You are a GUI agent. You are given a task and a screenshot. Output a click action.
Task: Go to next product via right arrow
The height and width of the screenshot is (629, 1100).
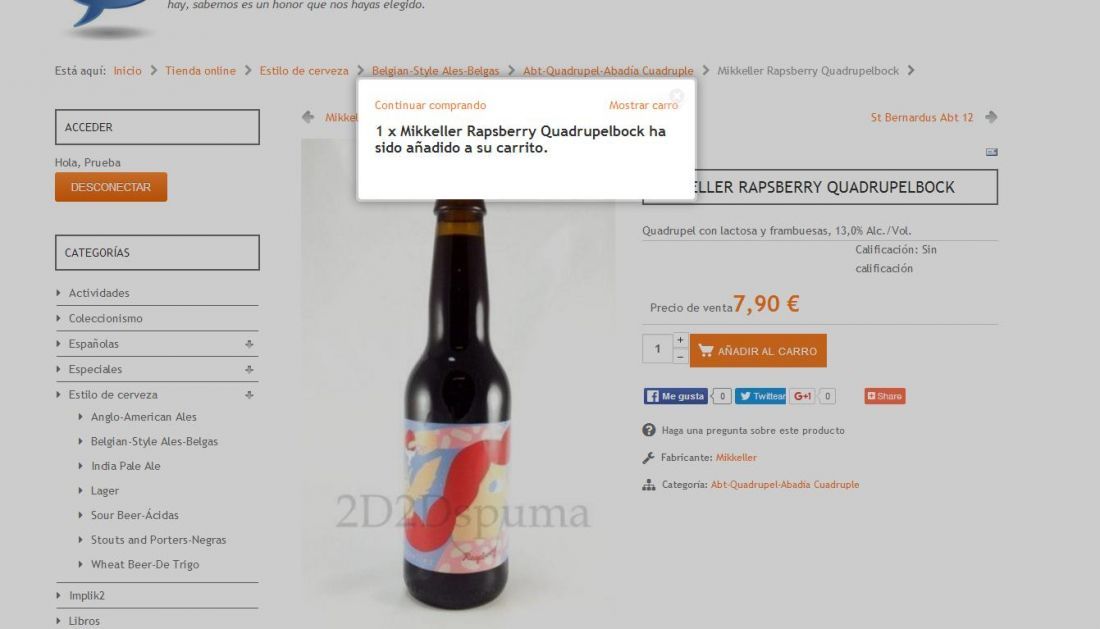991,117
